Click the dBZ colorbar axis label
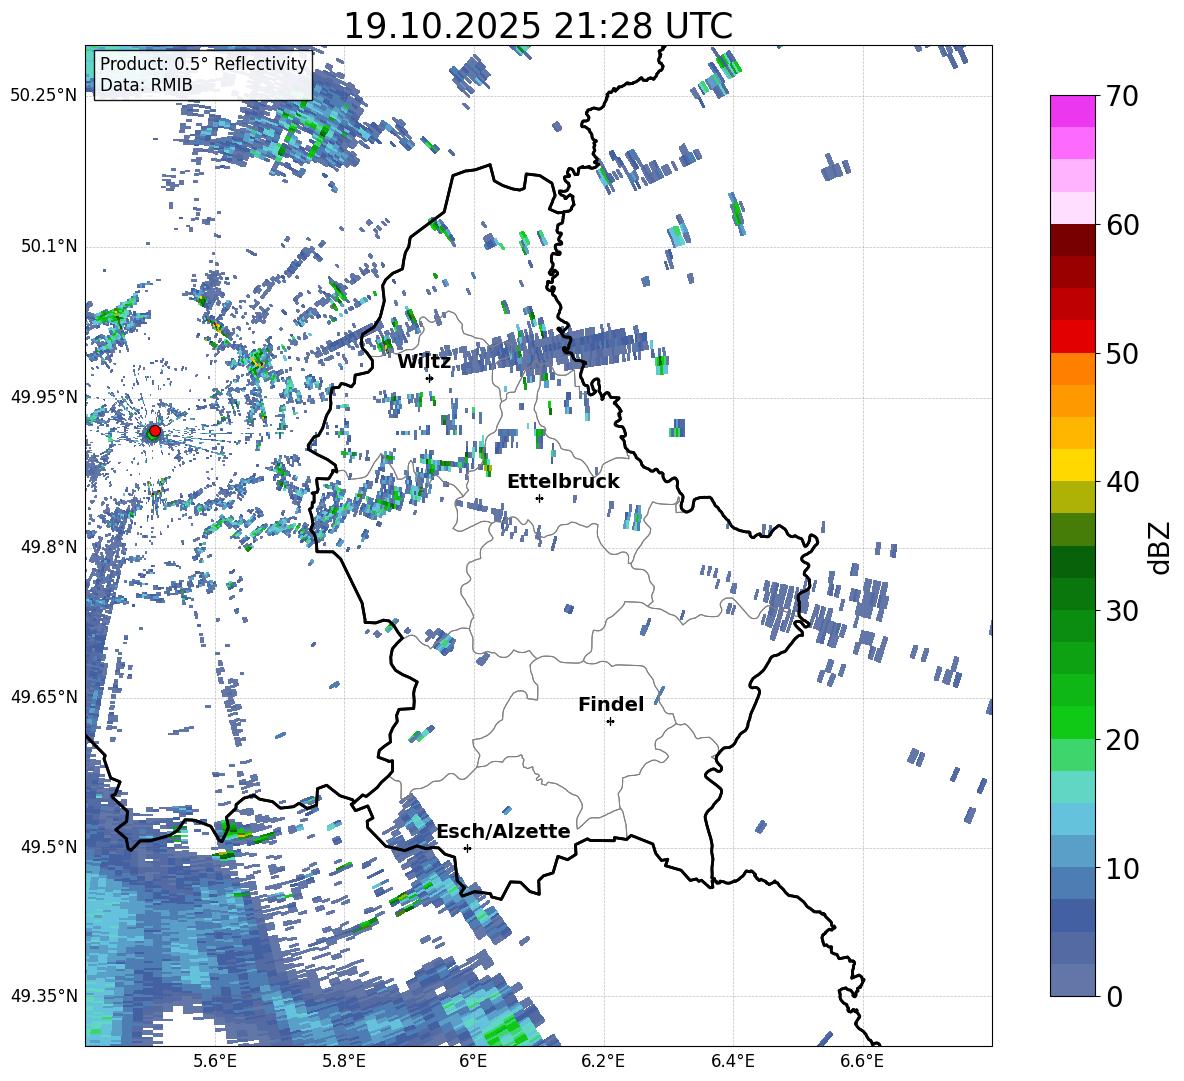This screenshot has height=1081, width=1184. [x=1159, y=547]
